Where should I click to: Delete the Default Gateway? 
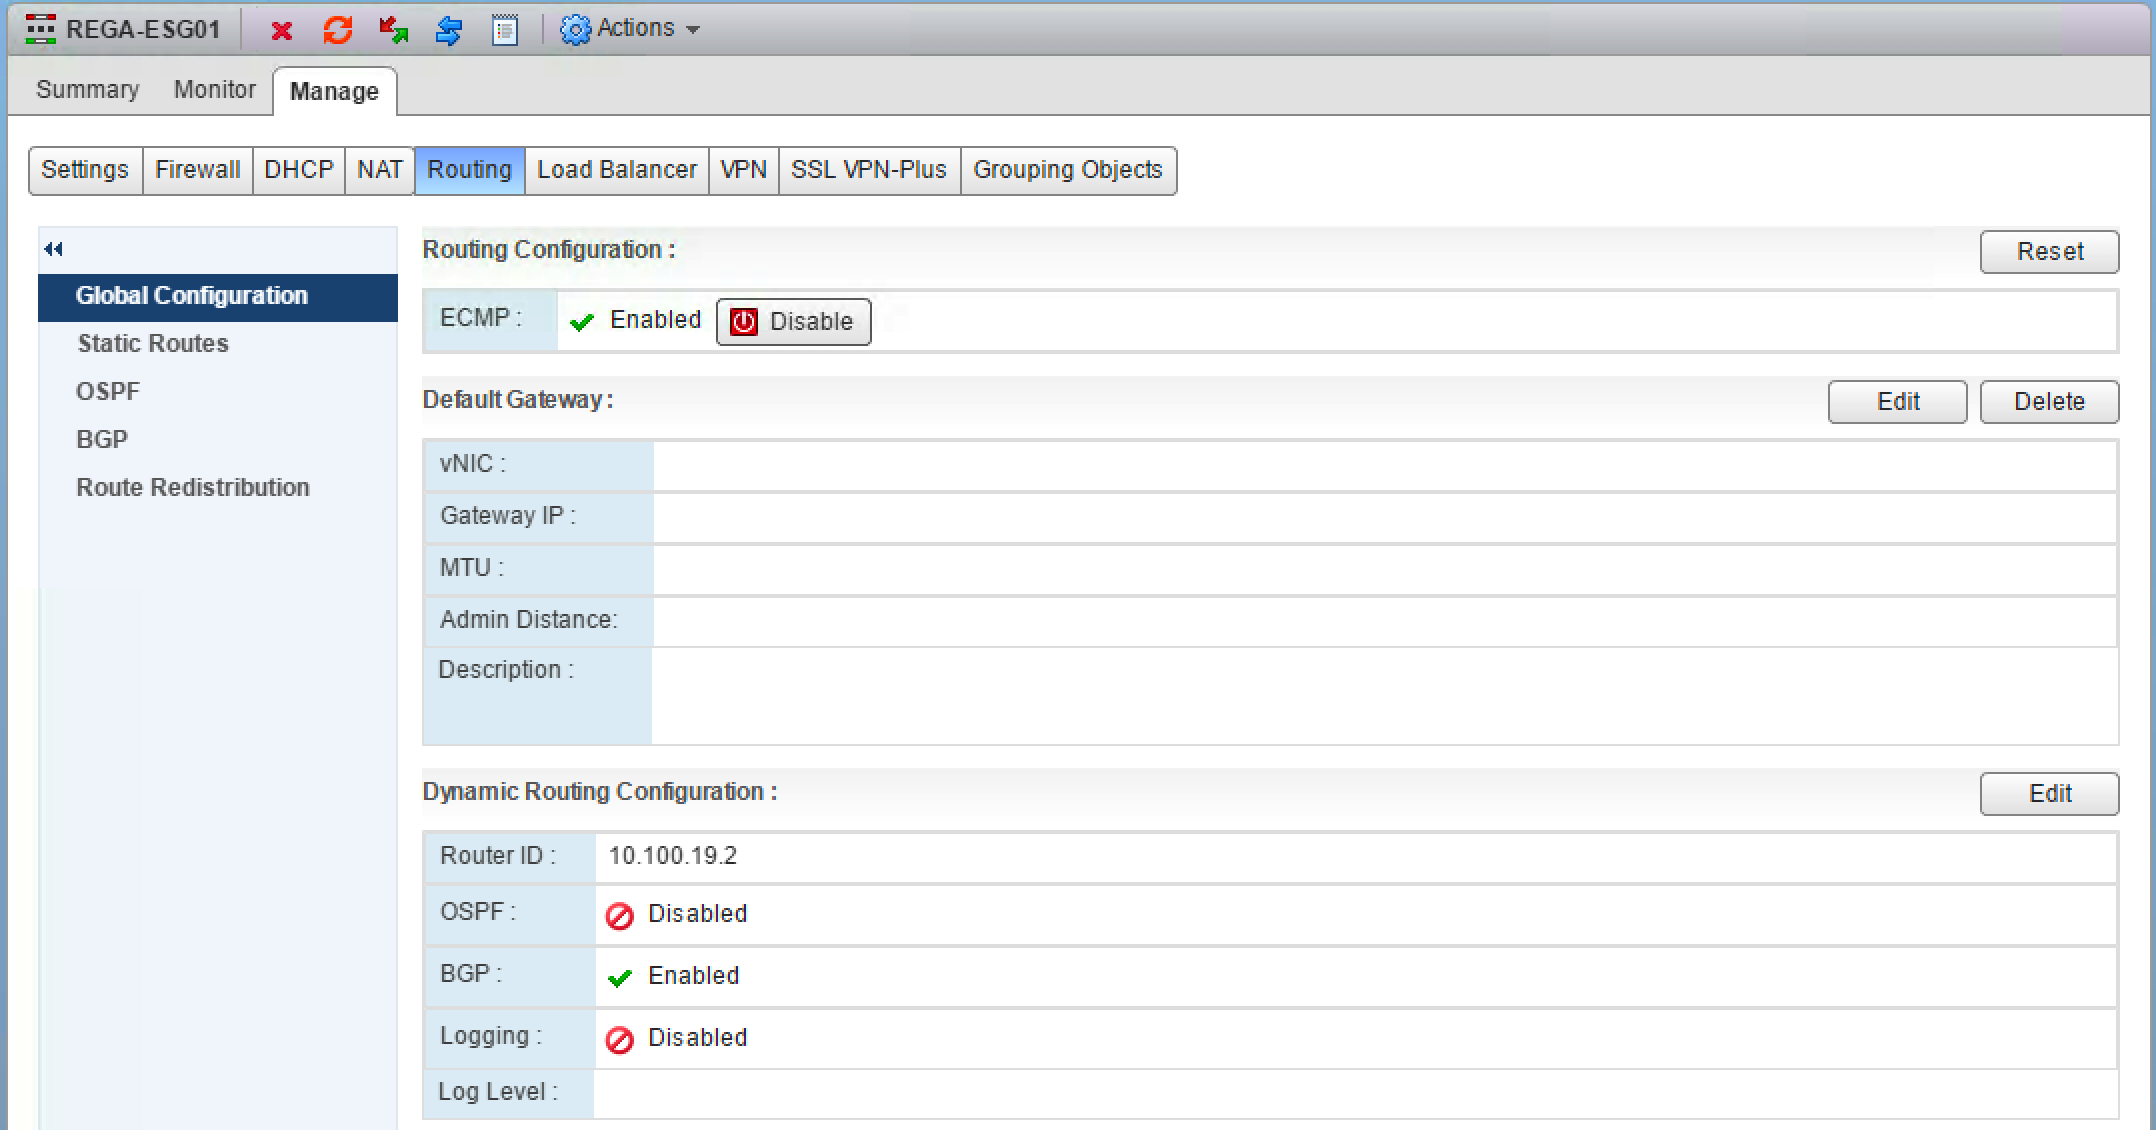pos(2048,402)
